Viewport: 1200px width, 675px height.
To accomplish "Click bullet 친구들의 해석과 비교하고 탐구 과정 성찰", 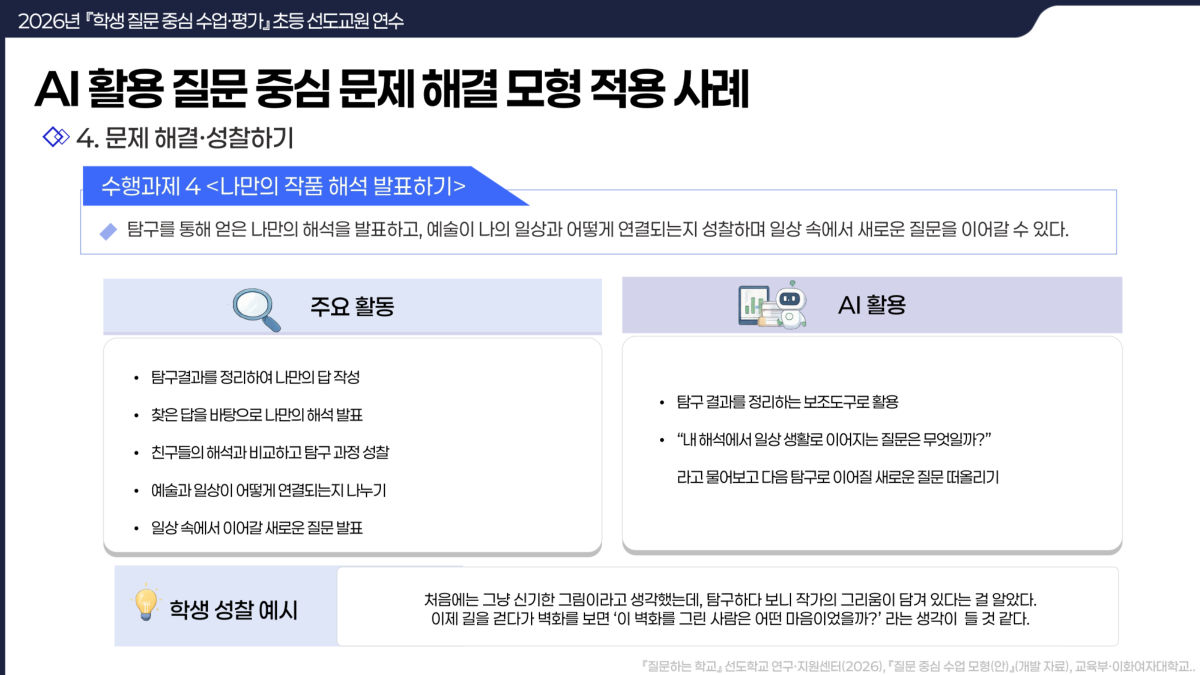I will 269,452.
